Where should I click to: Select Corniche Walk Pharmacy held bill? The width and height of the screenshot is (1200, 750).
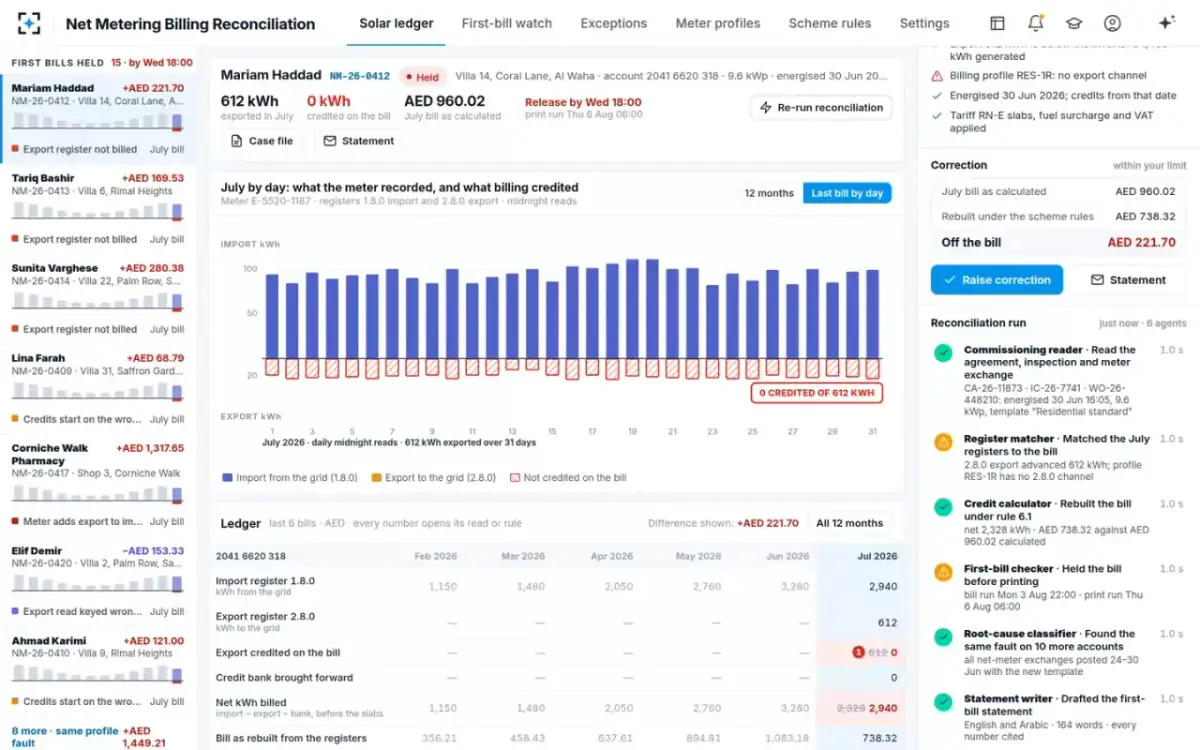(98, 484)
